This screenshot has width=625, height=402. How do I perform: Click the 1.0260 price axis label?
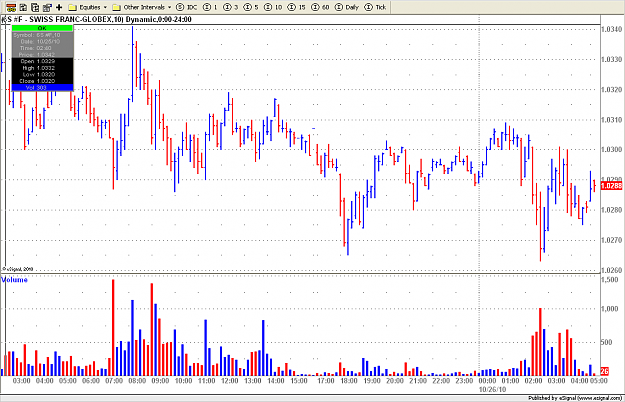[x=612, y=270]
